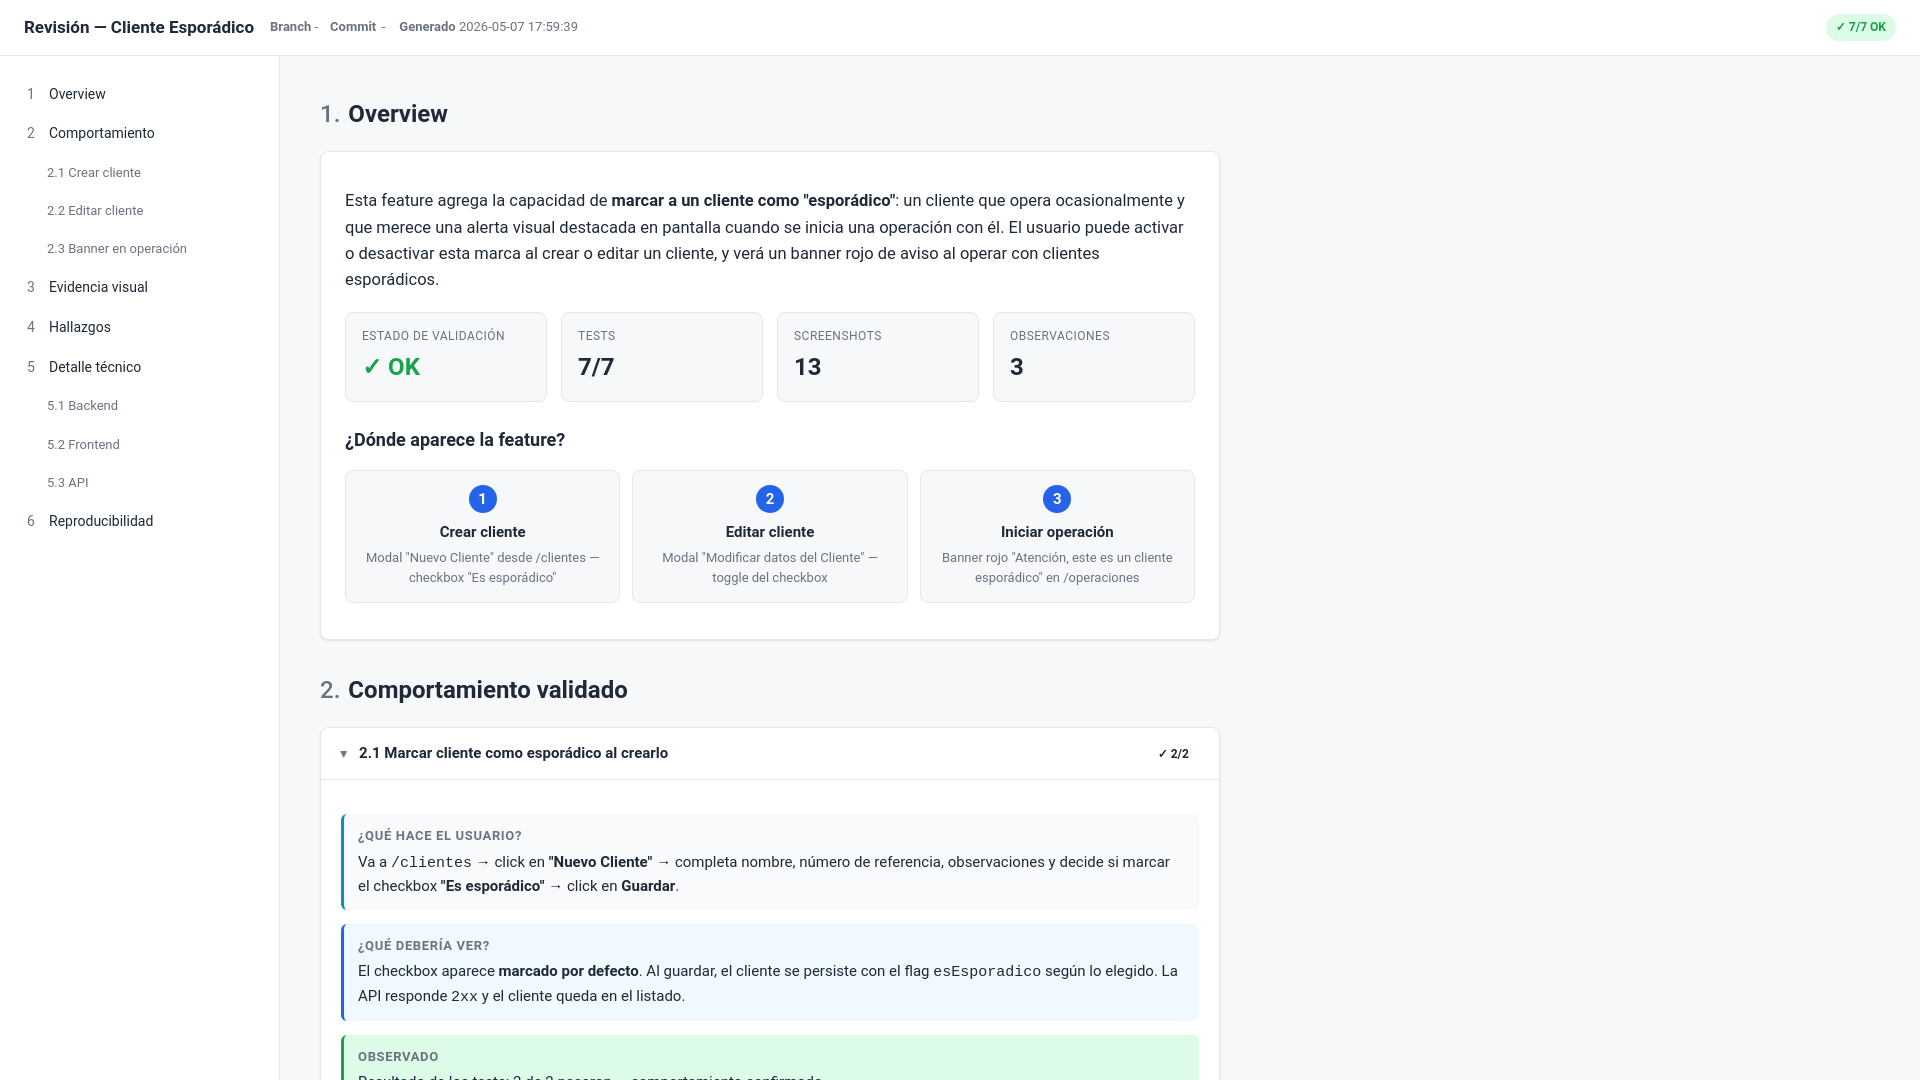Select the Editar cliente card
Image resolution: width=1920 pixels, height=1080 pixels.
tap(770, 536)
